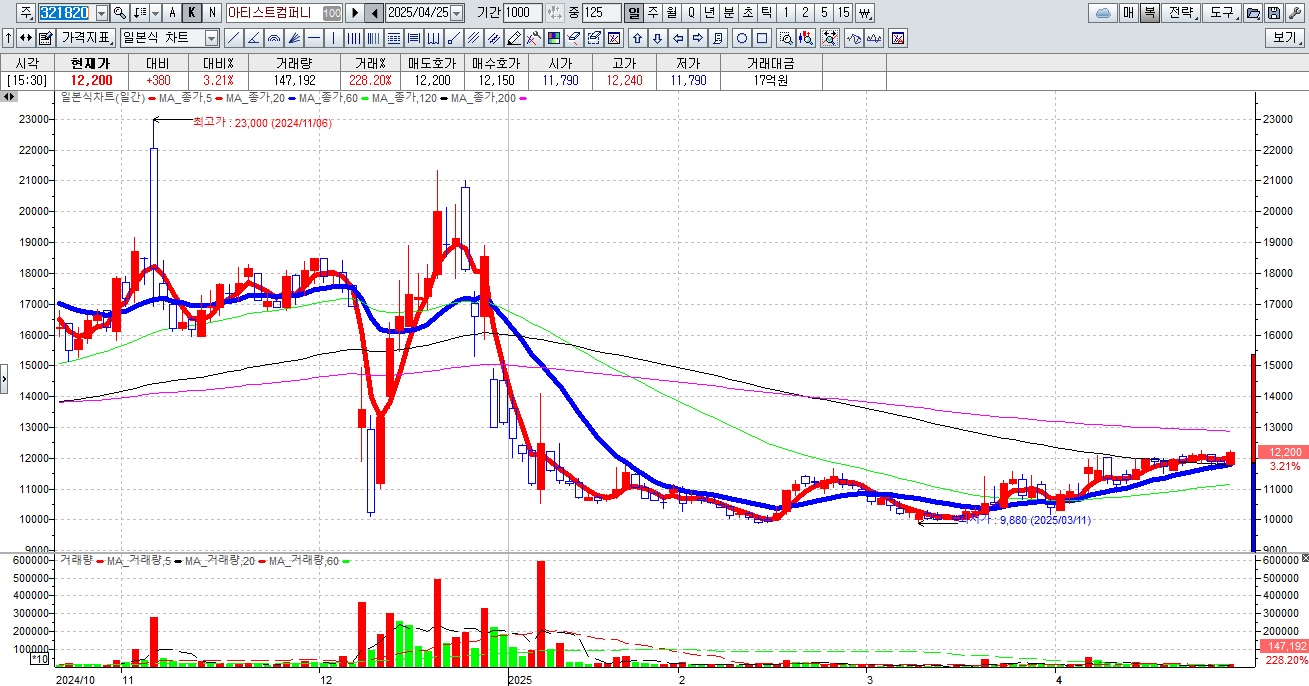Click the 거래대금 value 17억원
The height and width of the screenshot is (686, 1309).
coord(771,80)
